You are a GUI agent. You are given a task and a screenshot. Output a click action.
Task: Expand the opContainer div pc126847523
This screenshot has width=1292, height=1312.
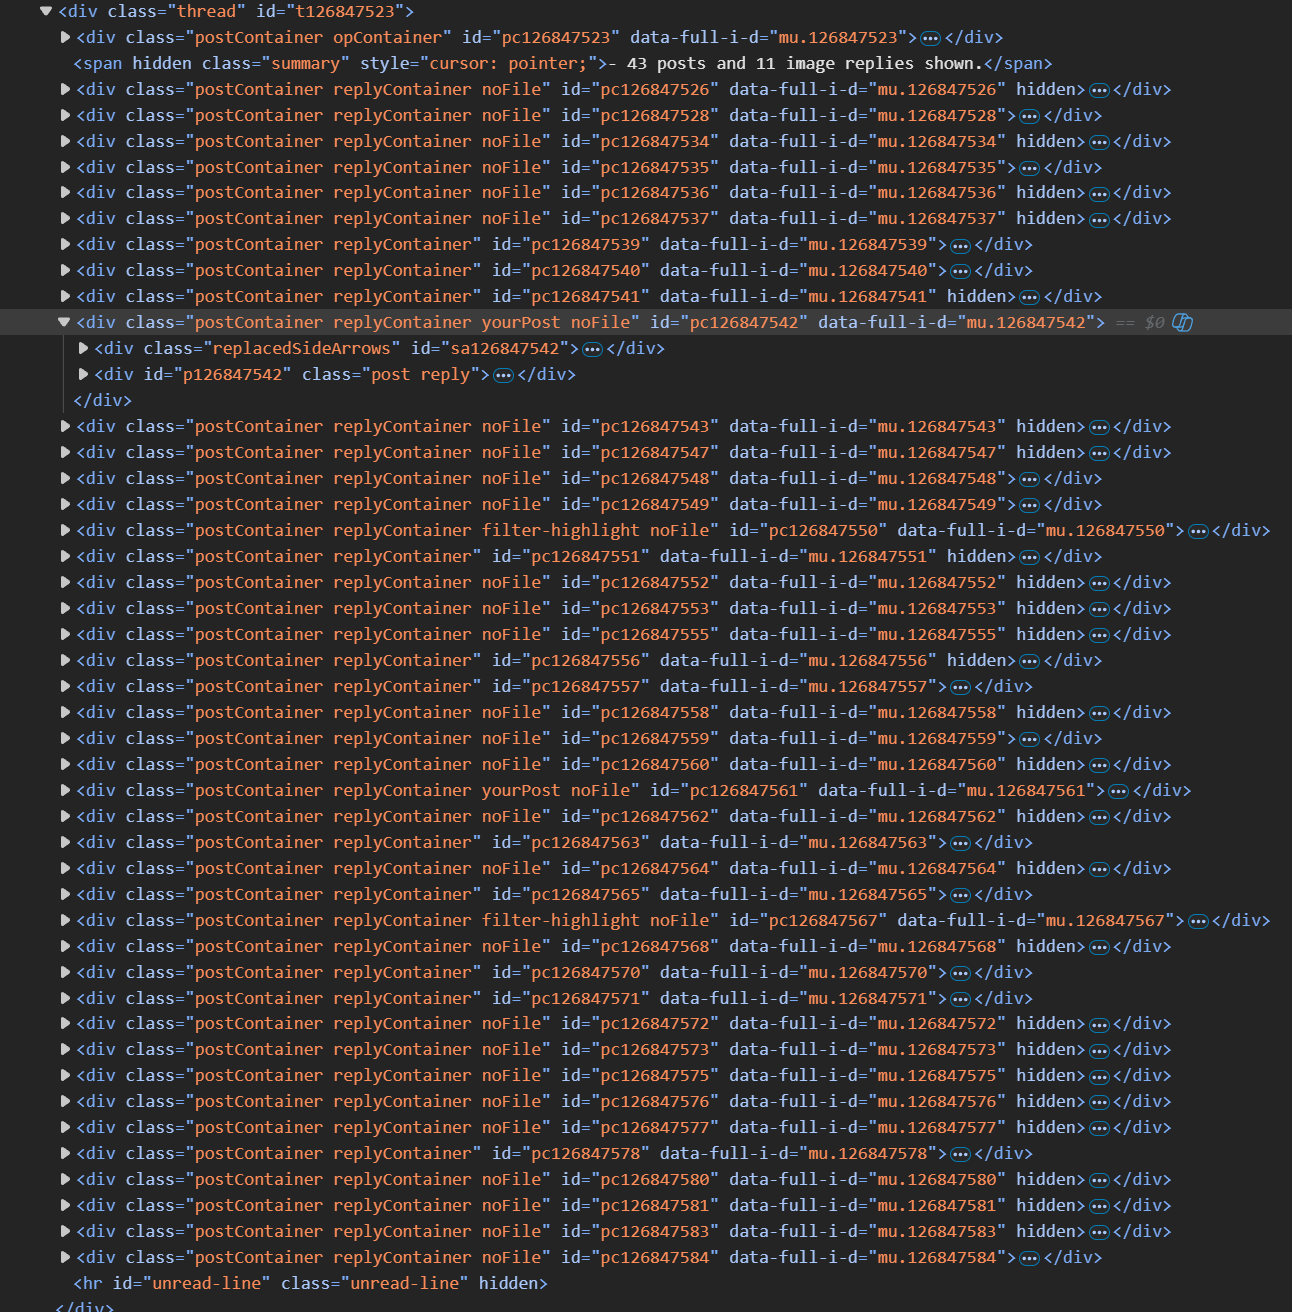click(65, 38)
